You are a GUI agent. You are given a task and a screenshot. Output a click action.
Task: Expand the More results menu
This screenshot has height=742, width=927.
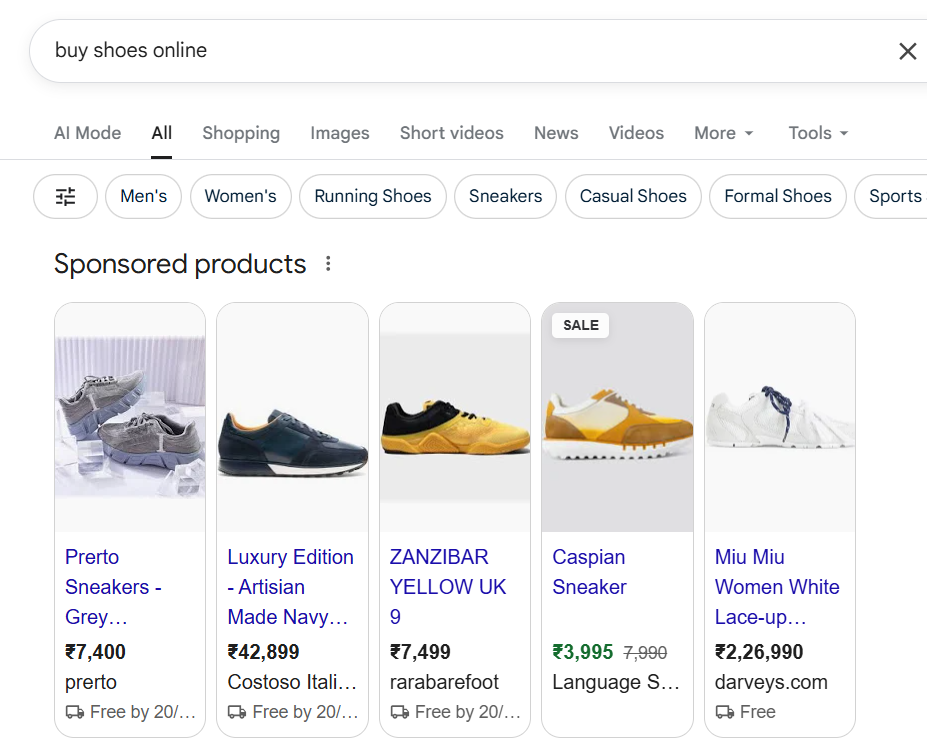(x=723, y=132)
